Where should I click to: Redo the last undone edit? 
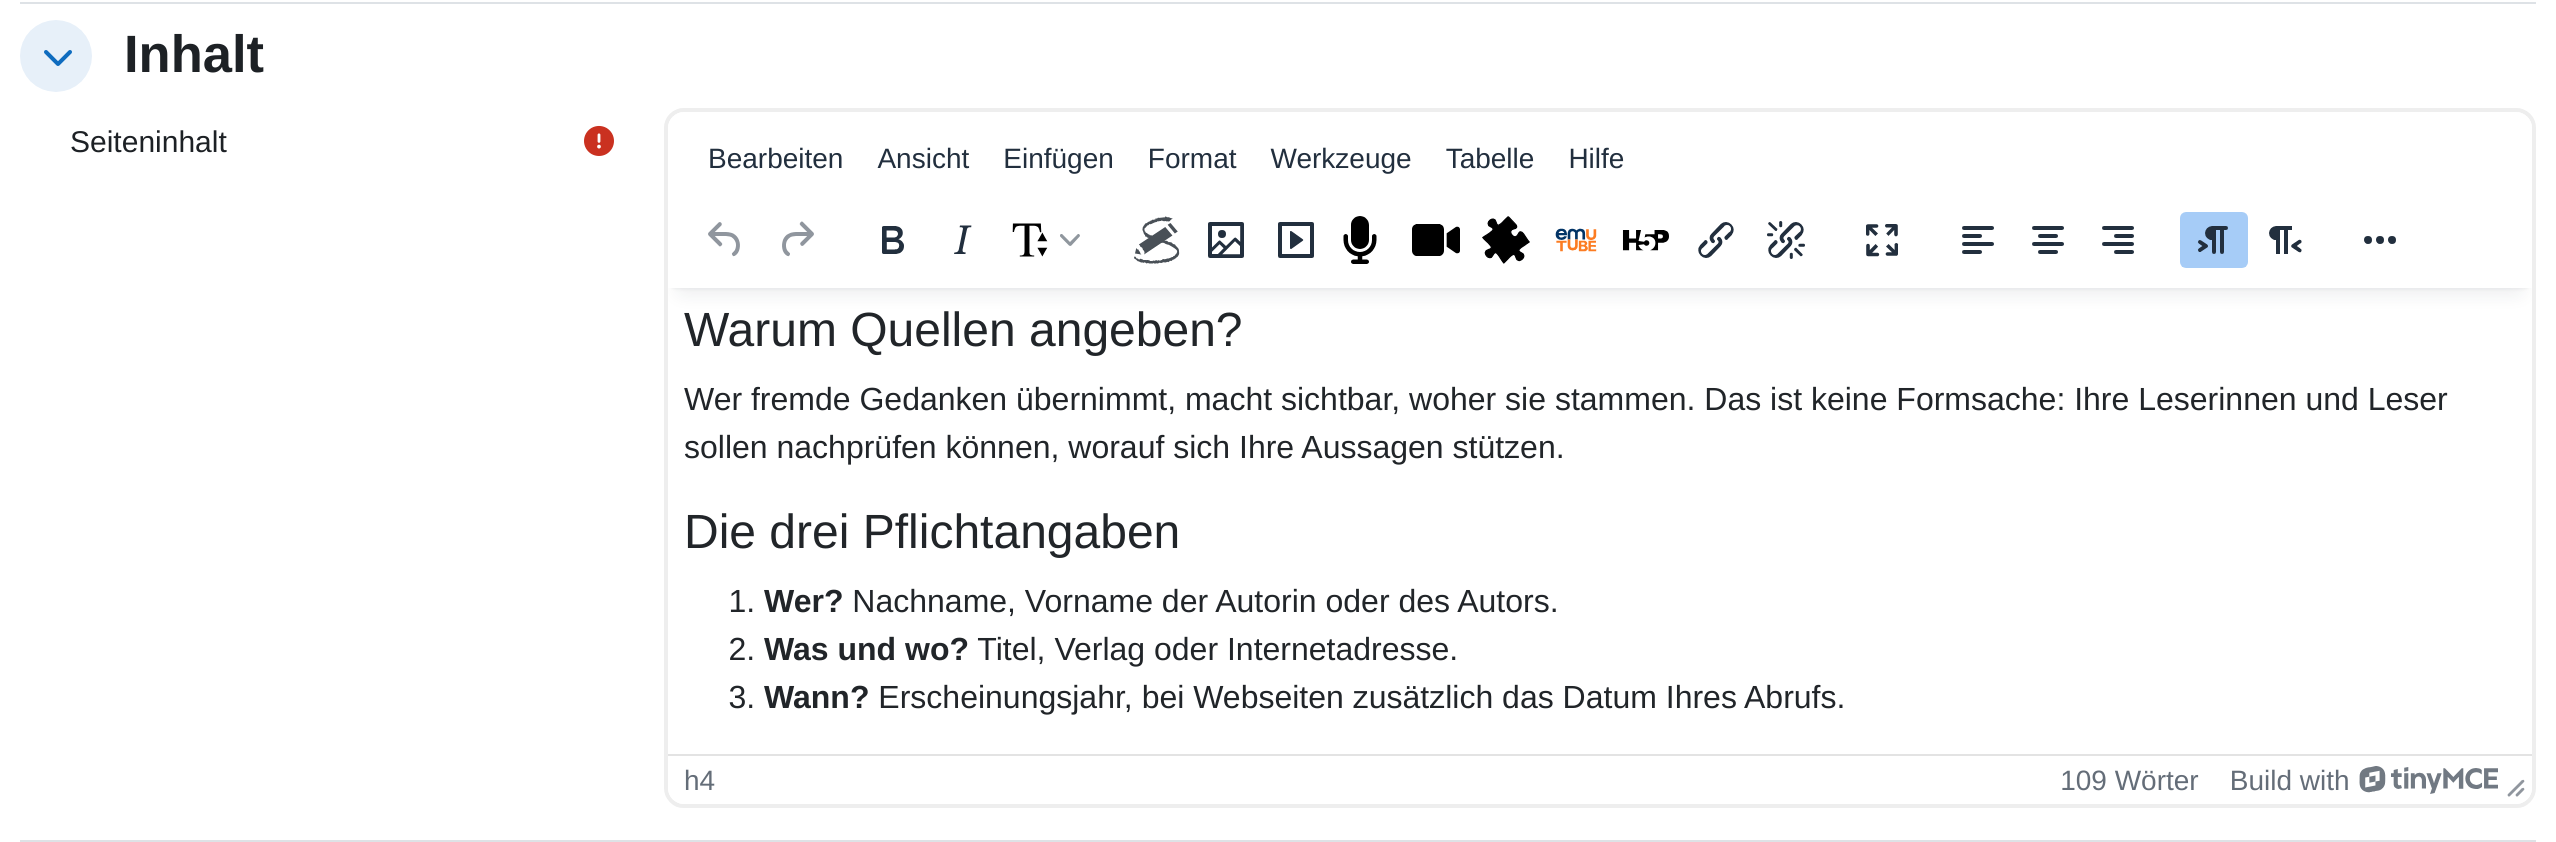[798, 240]
